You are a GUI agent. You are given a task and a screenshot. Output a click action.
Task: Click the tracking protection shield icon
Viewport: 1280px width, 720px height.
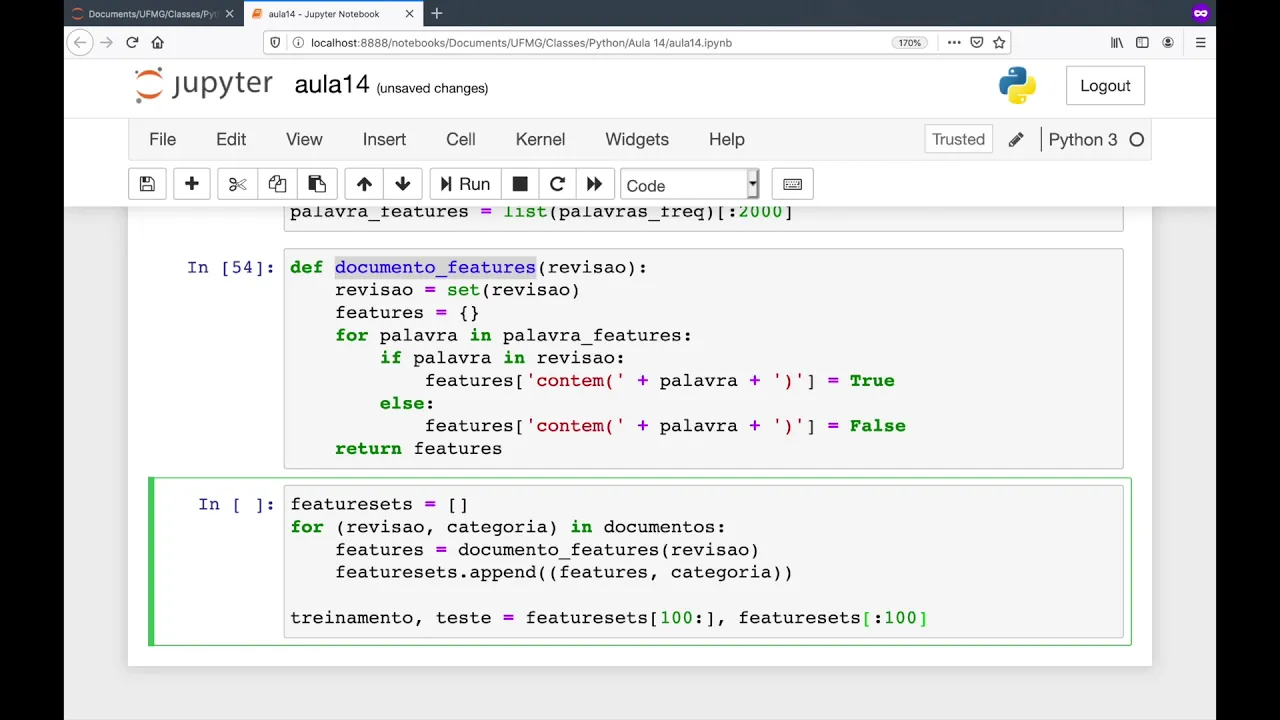pos(277,43)
